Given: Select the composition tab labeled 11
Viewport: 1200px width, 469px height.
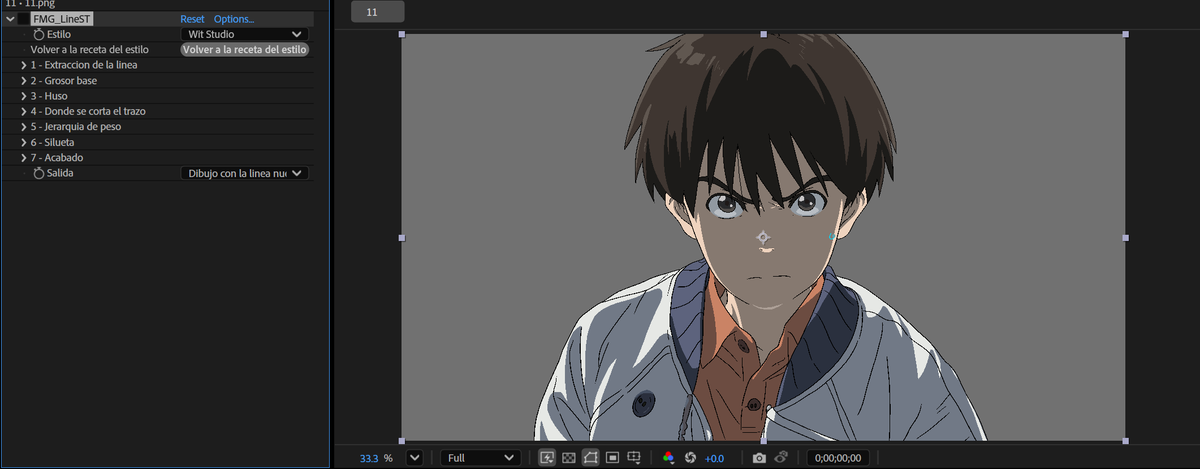Looking at the screenshot, I should point(378,12).
